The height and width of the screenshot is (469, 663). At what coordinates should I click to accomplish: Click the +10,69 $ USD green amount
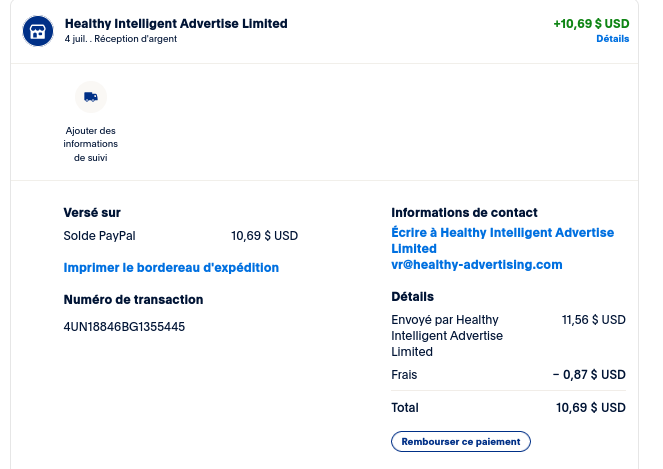[591, 24]
